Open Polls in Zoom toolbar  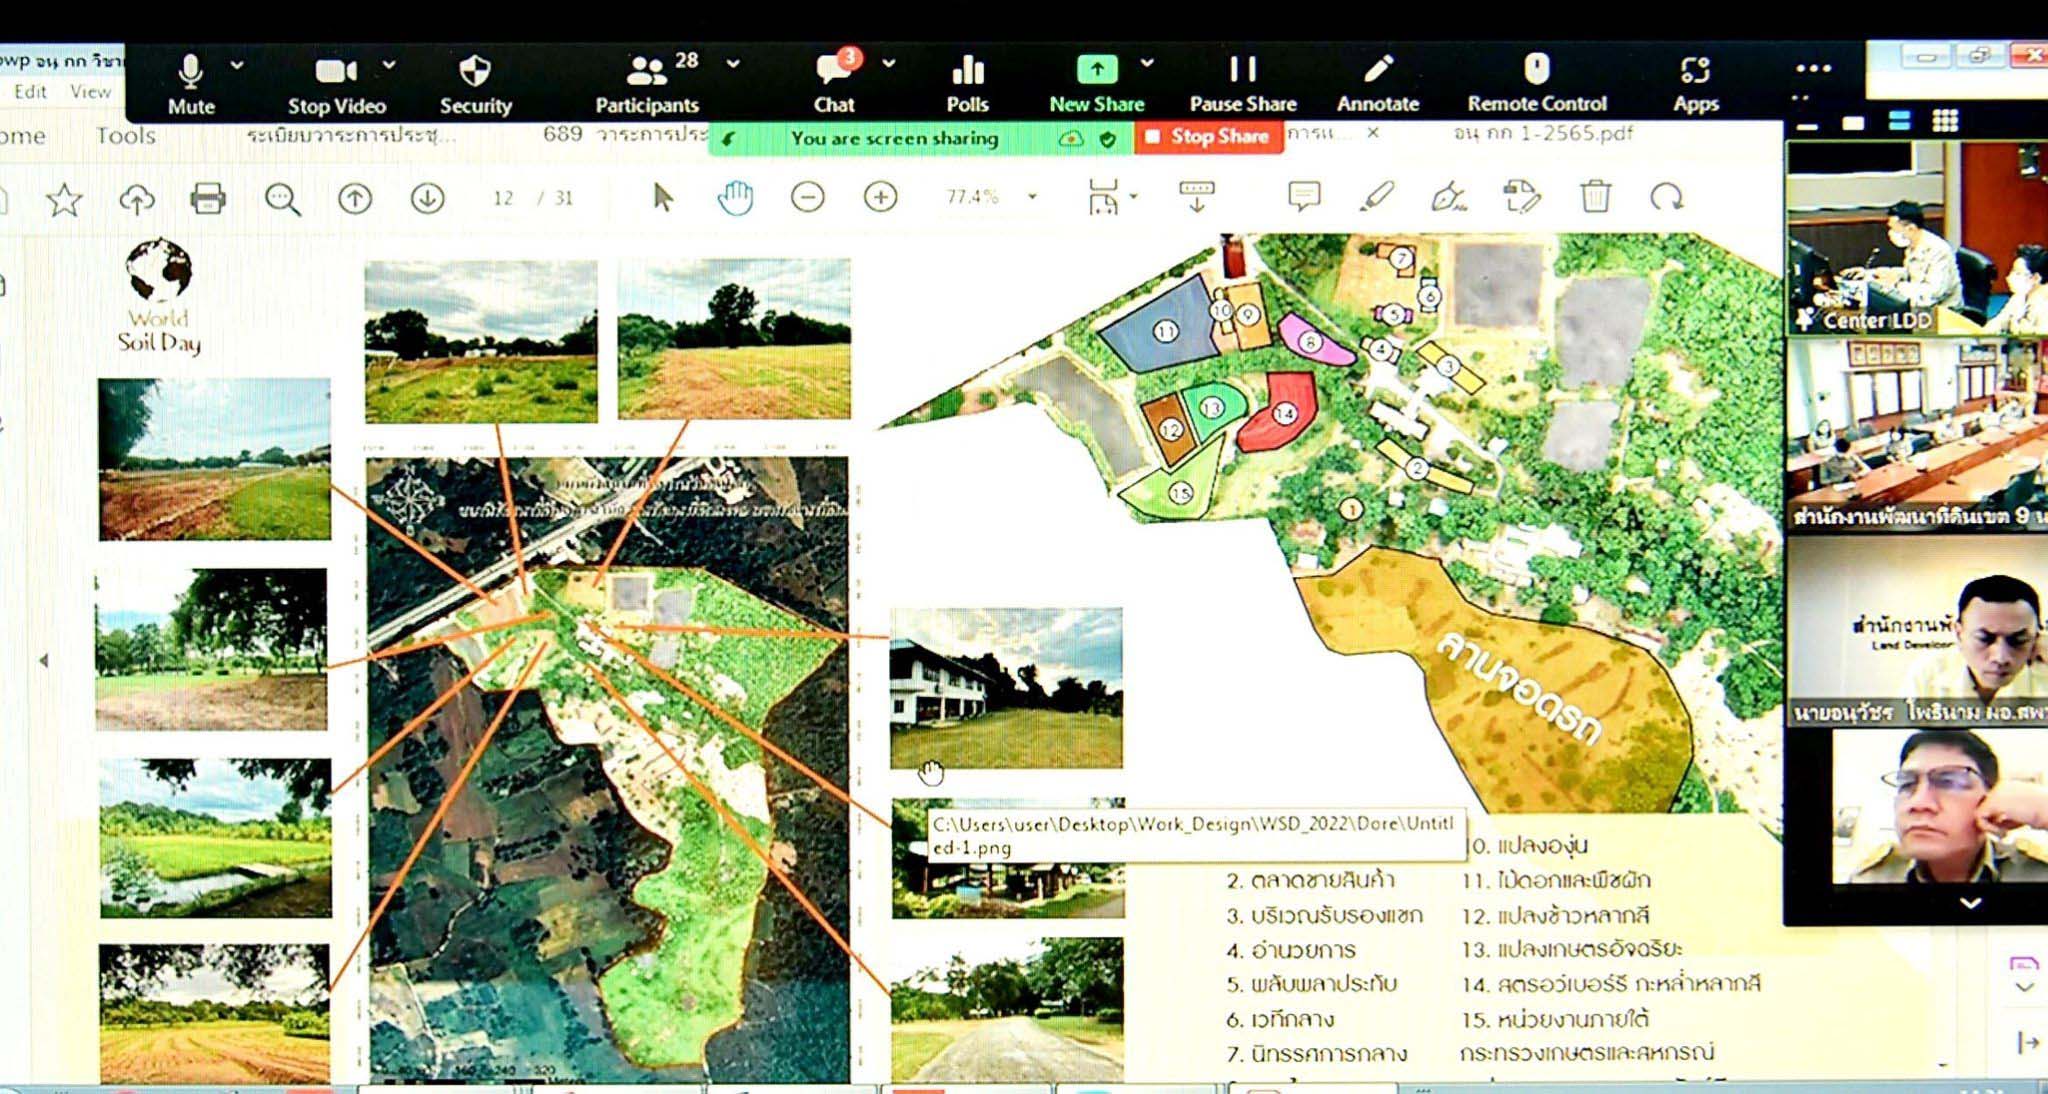coord(967,84)
